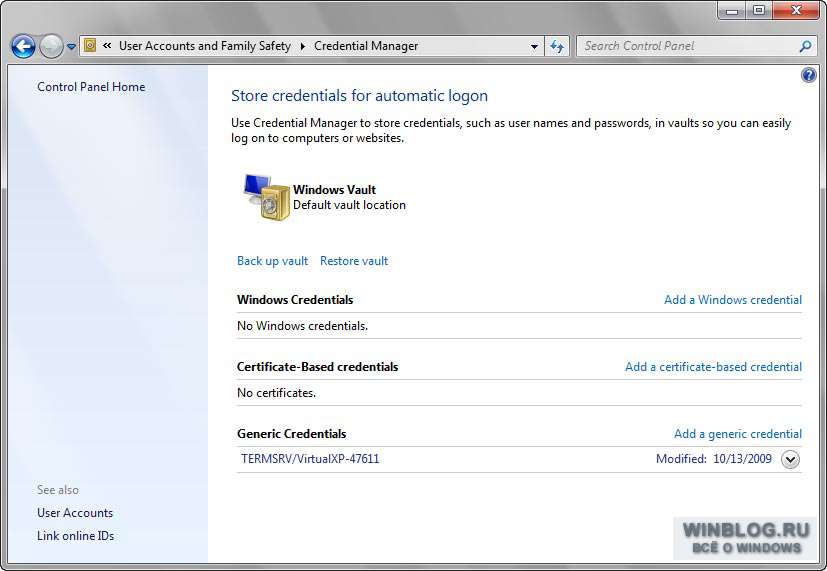Click the Back navigation arrow button
Viewport: 827px width, 571px height.
point(23,46)
